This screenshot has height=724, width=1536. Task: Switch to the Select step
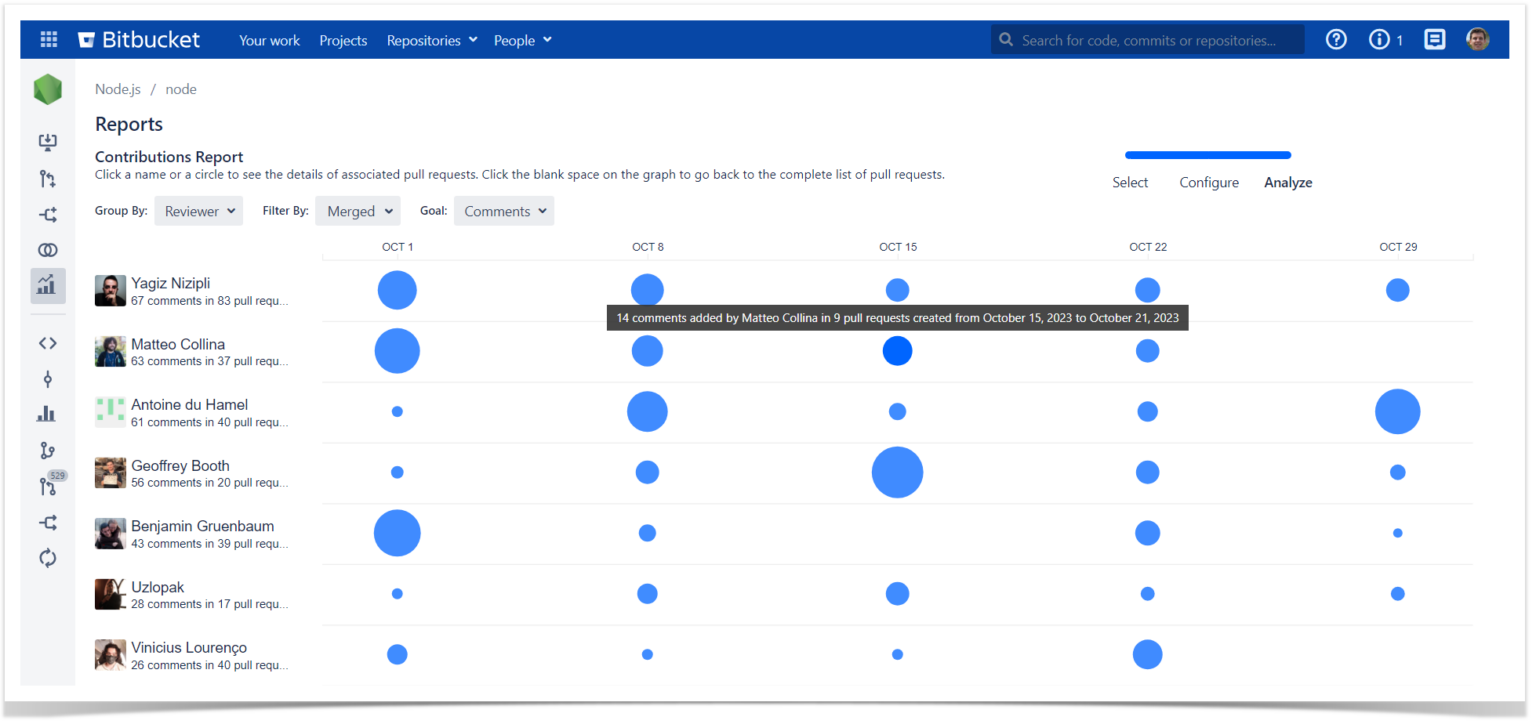pyautogui.click(x=1130, y=182)
